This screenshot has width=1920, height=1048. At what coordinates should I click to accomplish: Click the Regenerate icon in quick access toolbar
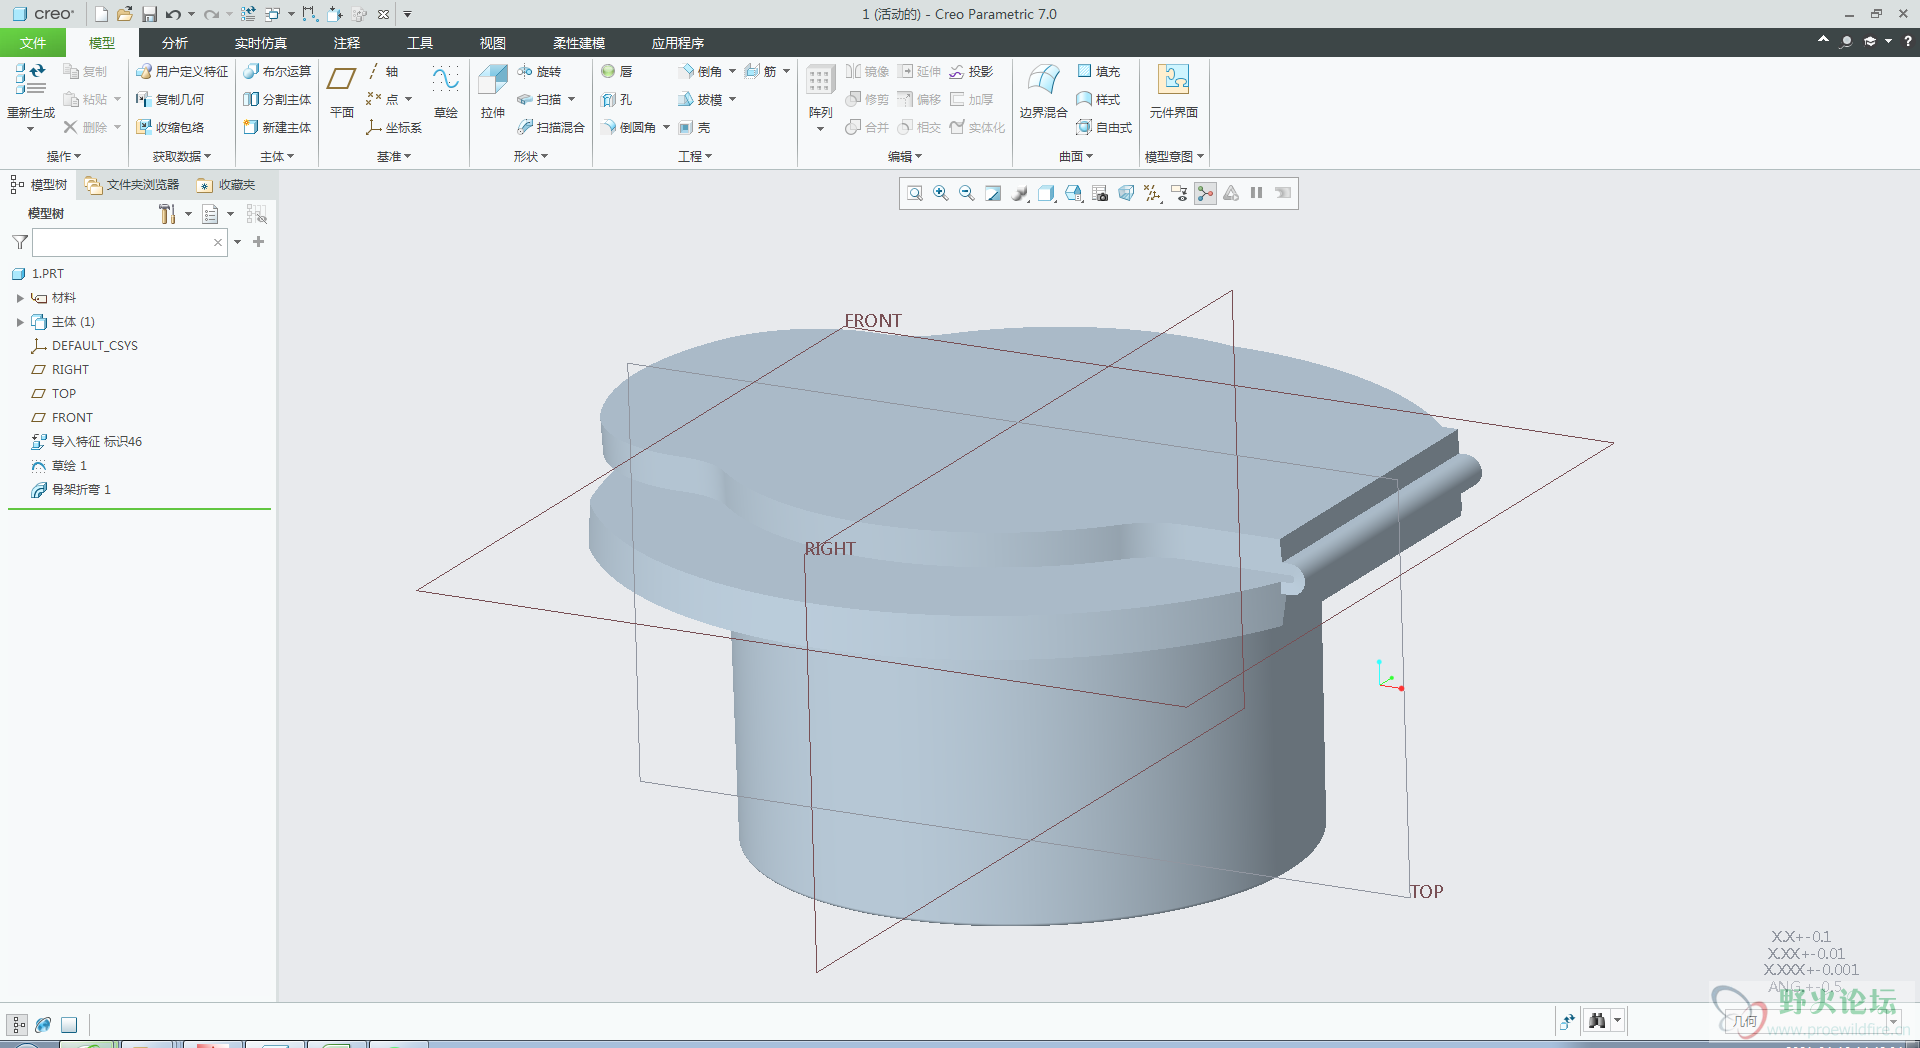point(248,14)
